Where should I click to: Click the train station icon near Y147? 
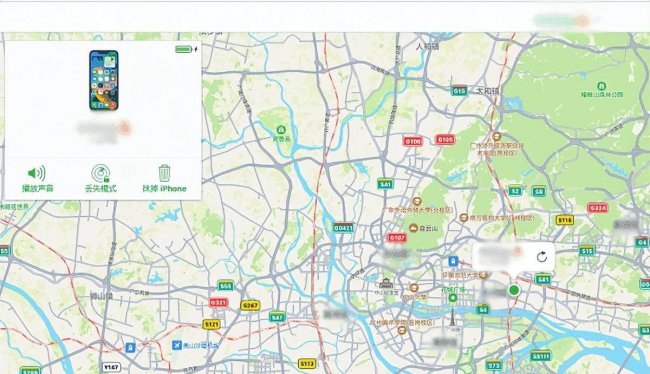coord(131,347)
